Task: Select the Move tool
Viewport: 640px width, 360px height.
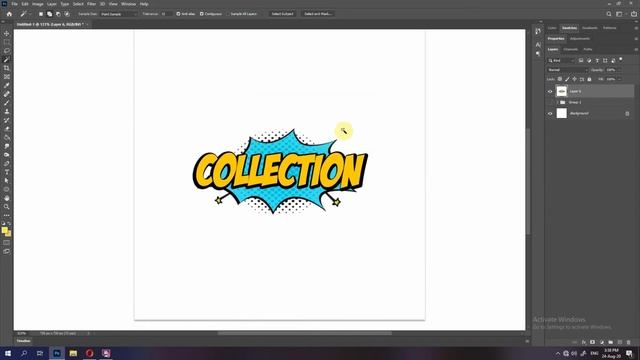Action: [x=7, y=33]
